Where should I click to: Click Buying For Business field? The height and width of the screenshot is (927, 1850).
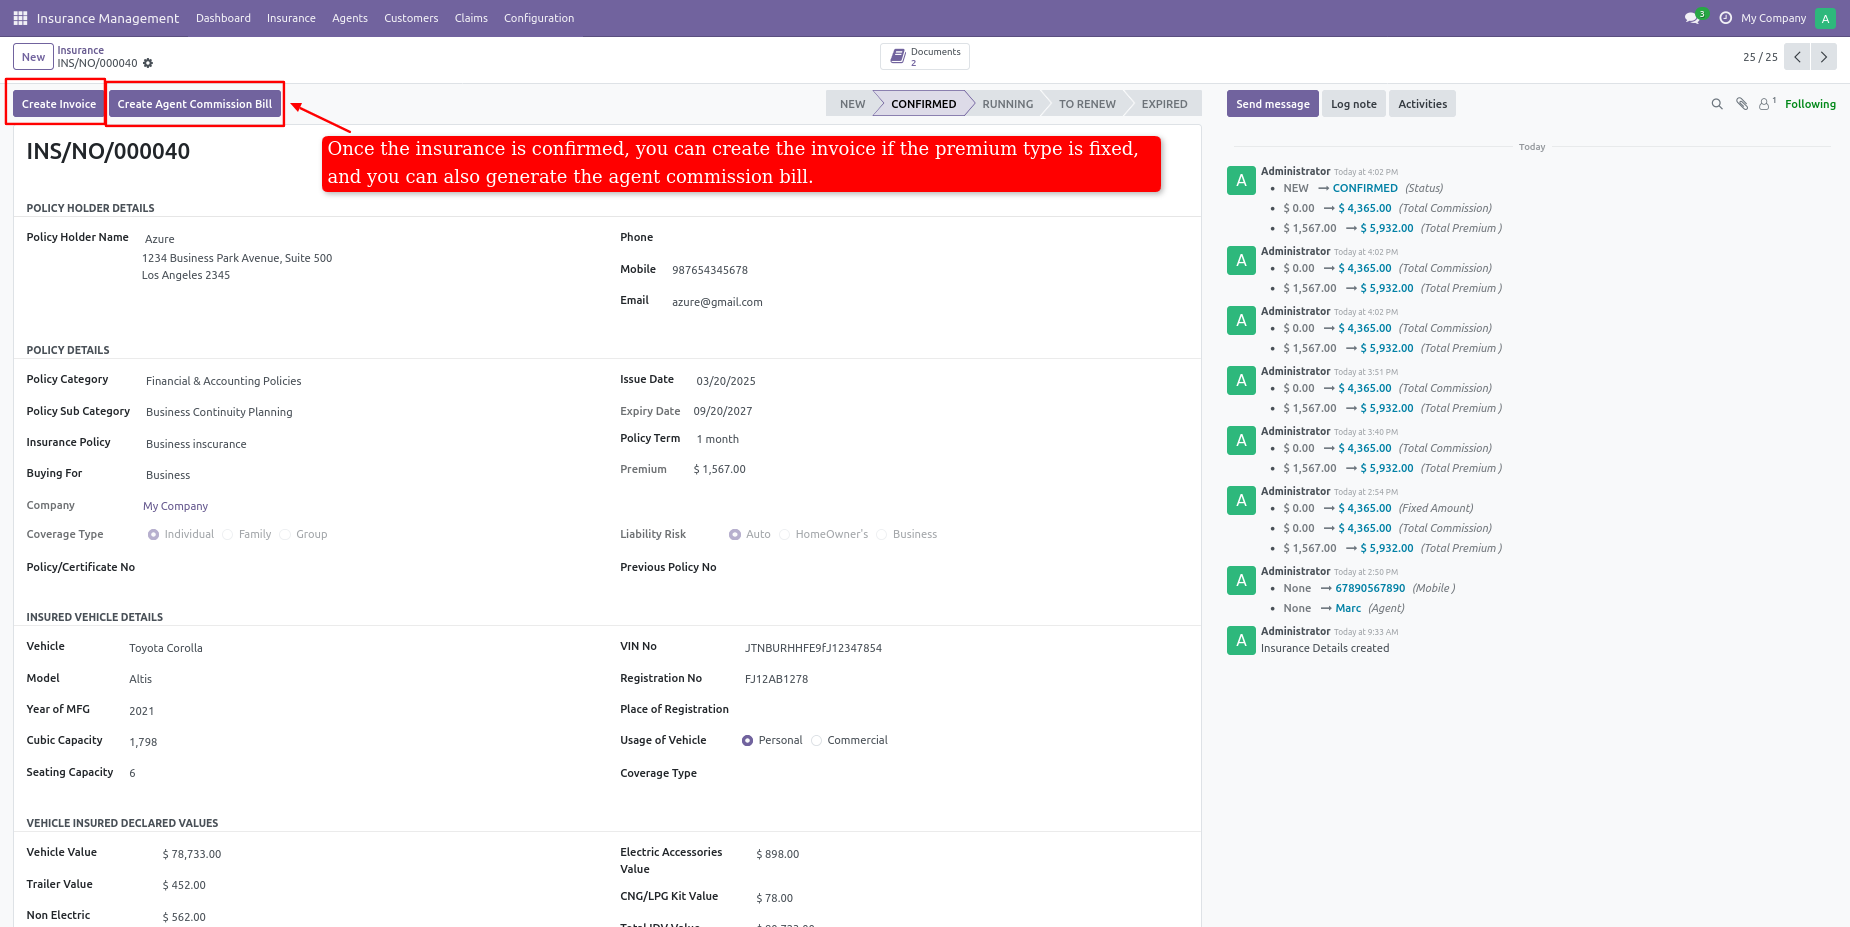click(x=168, y=475)
